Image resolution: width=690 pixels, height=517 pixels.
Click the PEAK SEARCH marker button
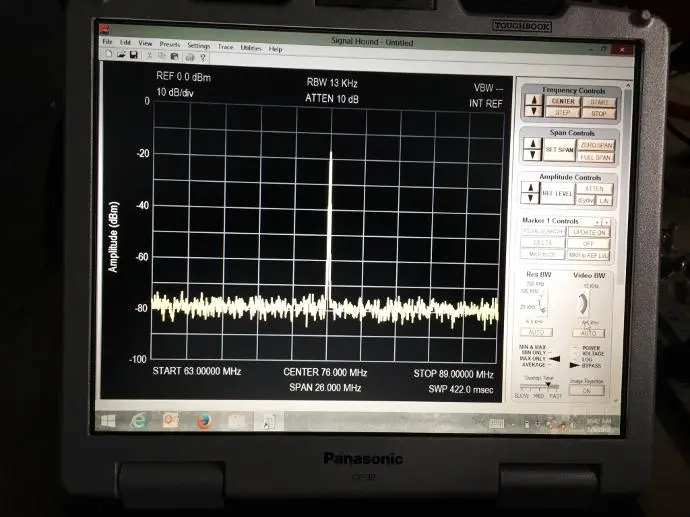[543, 231]
